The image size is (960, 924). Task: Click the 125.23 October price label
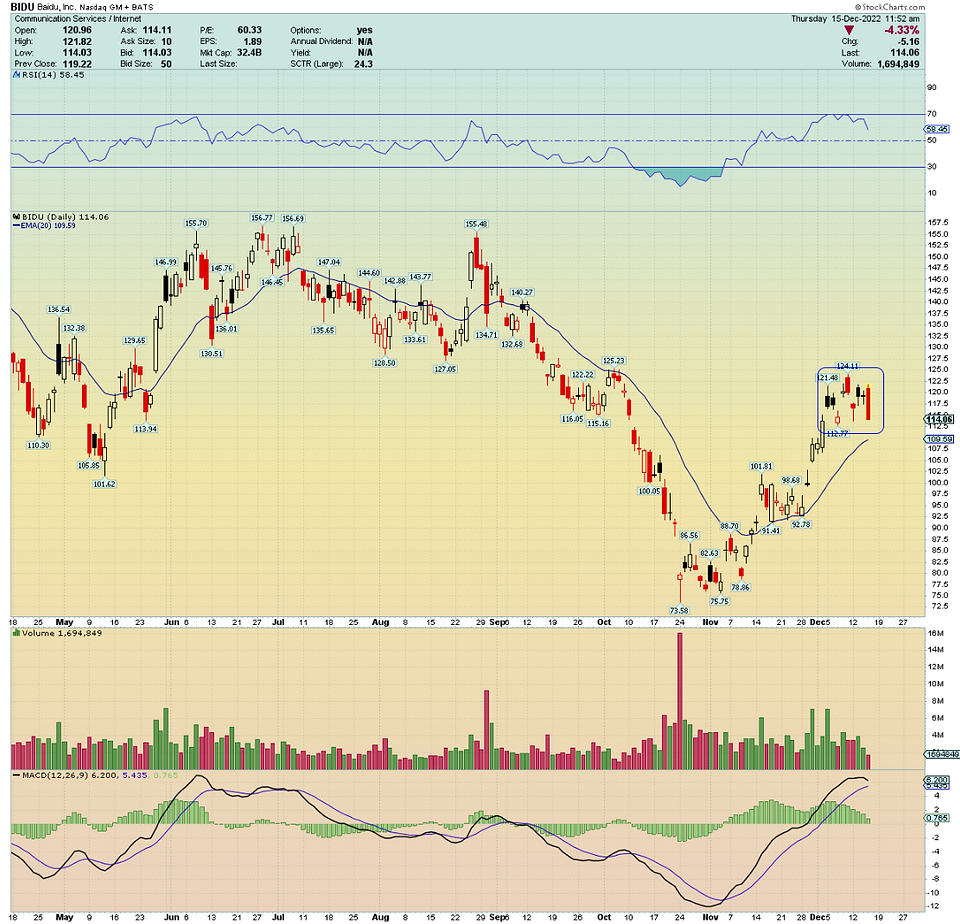point(613,361)
